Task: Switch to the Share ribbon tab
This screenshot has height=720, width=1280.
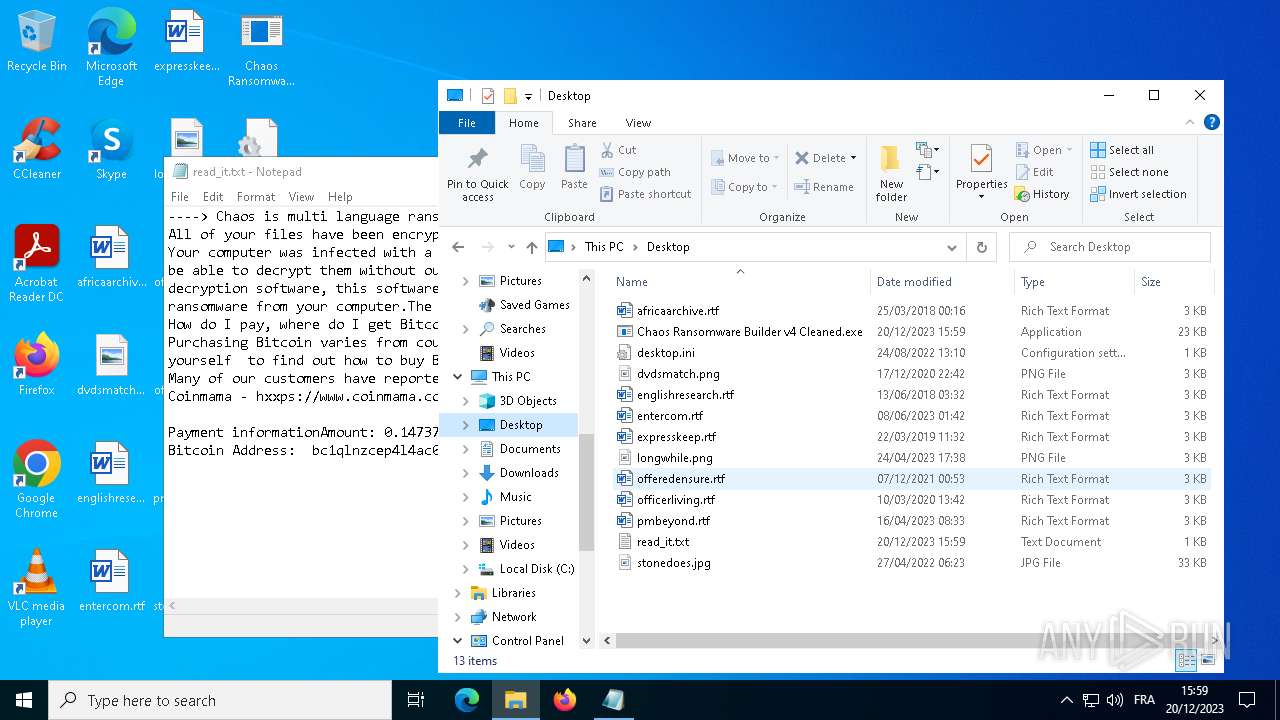Action: (x=582, y=123)
